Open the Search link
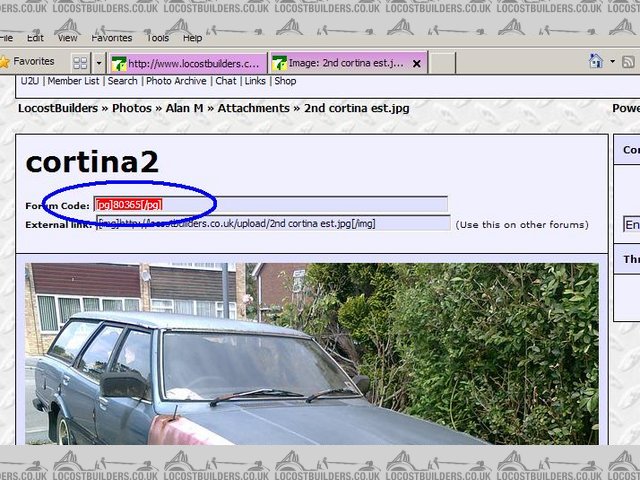 tap(122, 81)
